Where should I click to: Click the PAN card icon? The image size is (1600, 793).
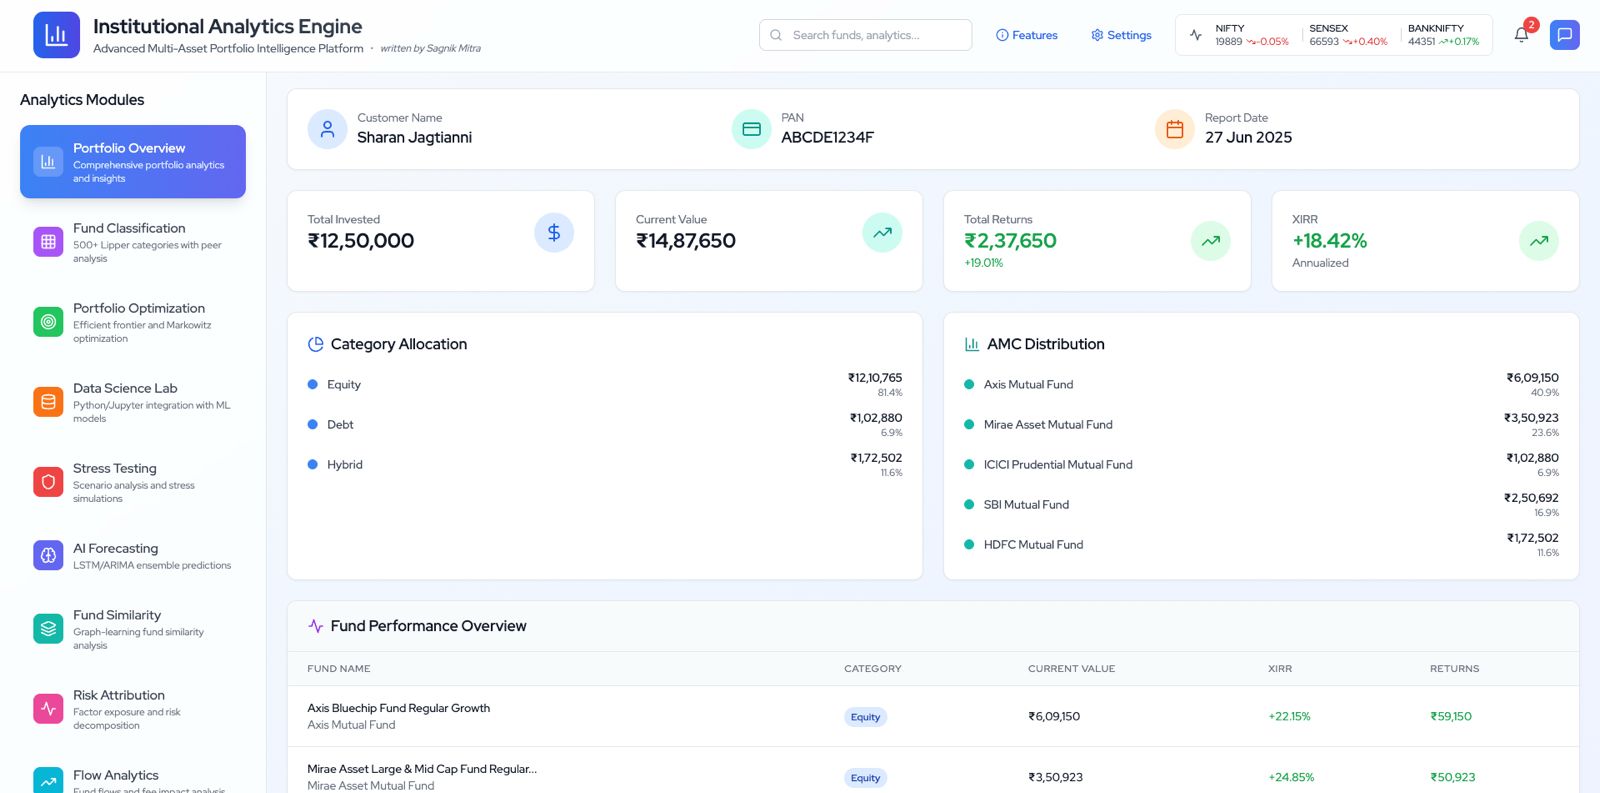[x=752, y=129]
